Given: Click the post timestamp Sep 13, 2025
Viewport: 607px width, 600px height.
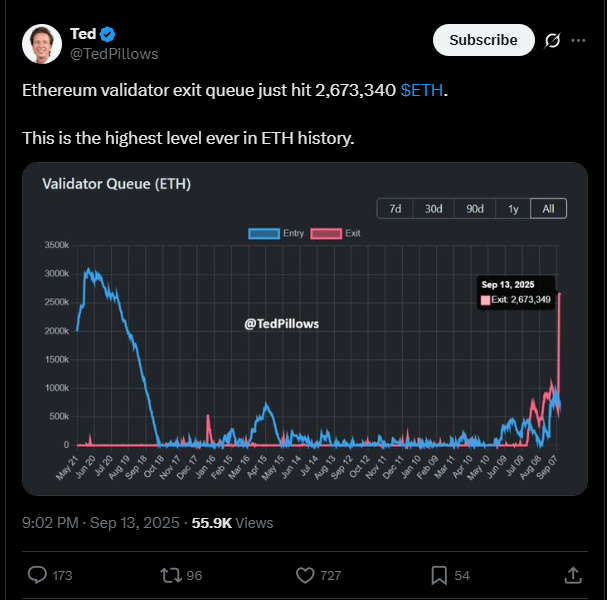Looking at the screenshot, I should pos(135,523).
